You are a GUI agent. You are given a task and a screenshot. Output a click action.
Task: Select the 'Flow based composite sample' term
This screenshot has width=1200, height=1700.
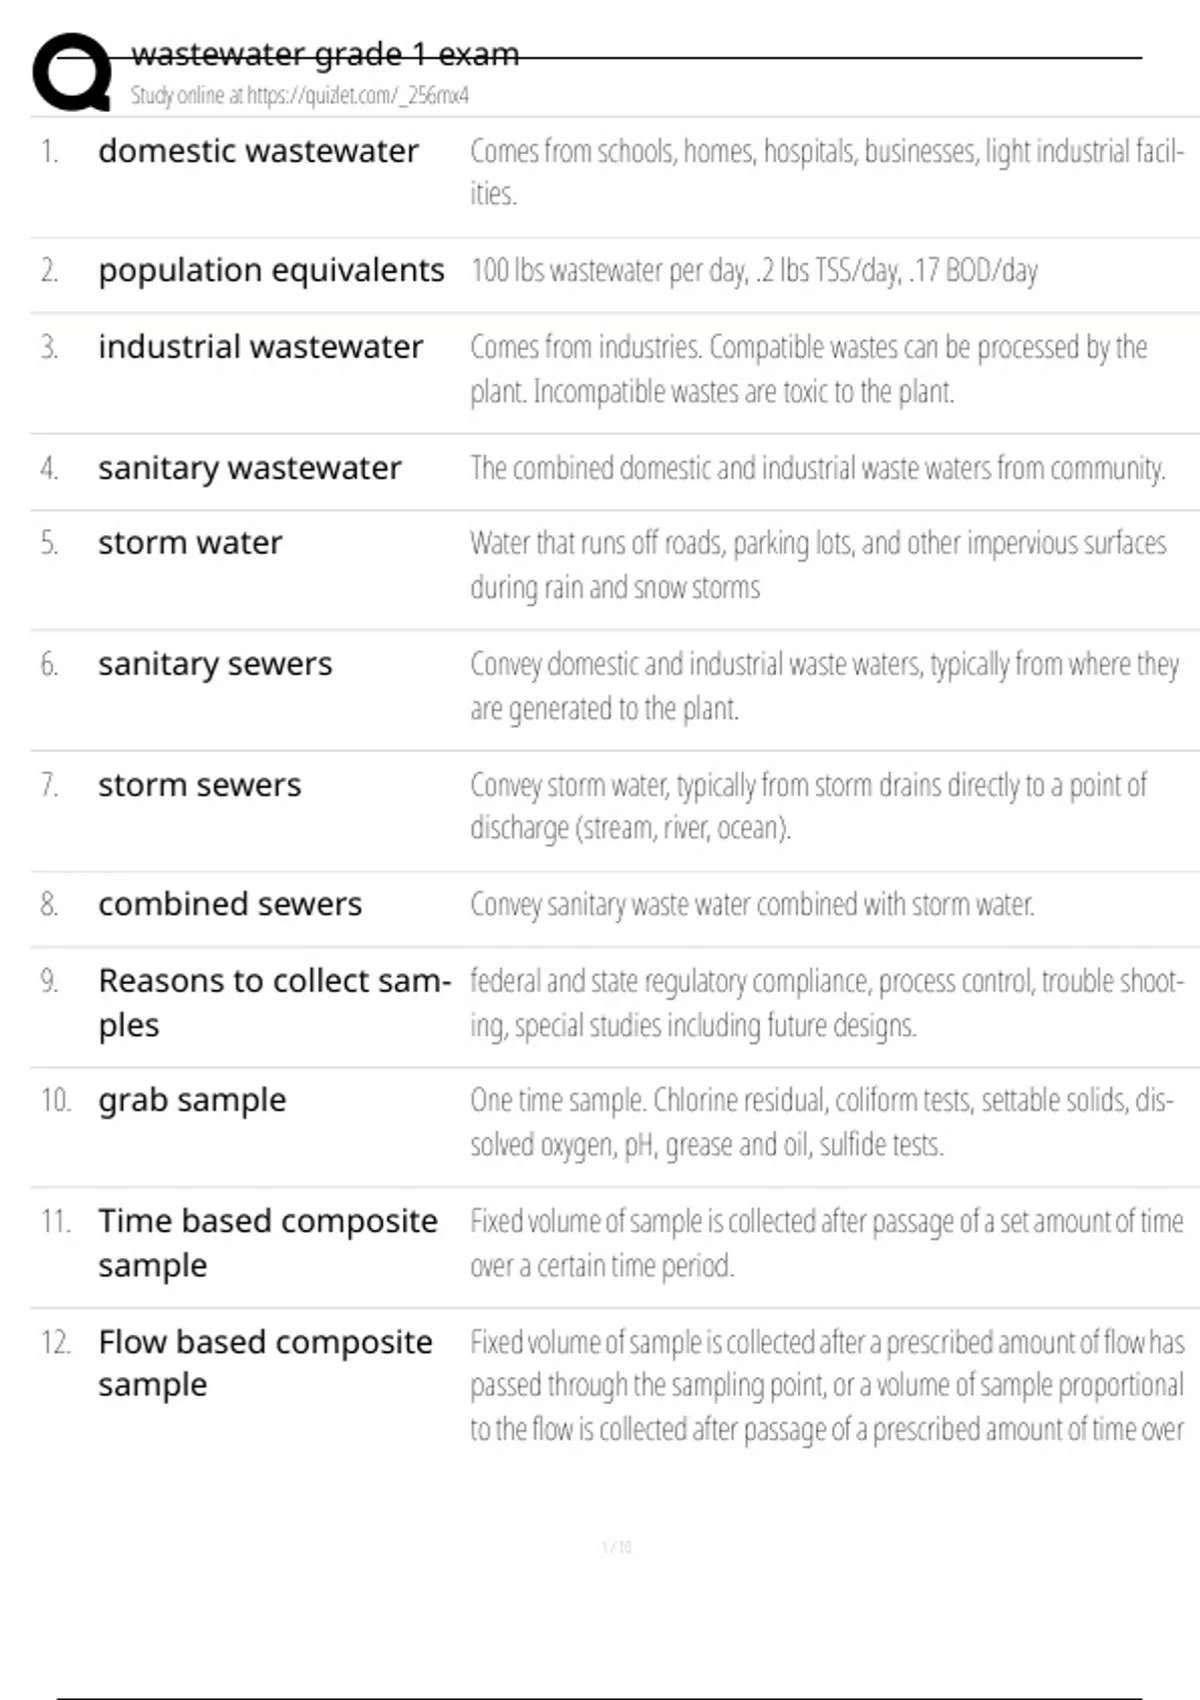click(265, 1362)
